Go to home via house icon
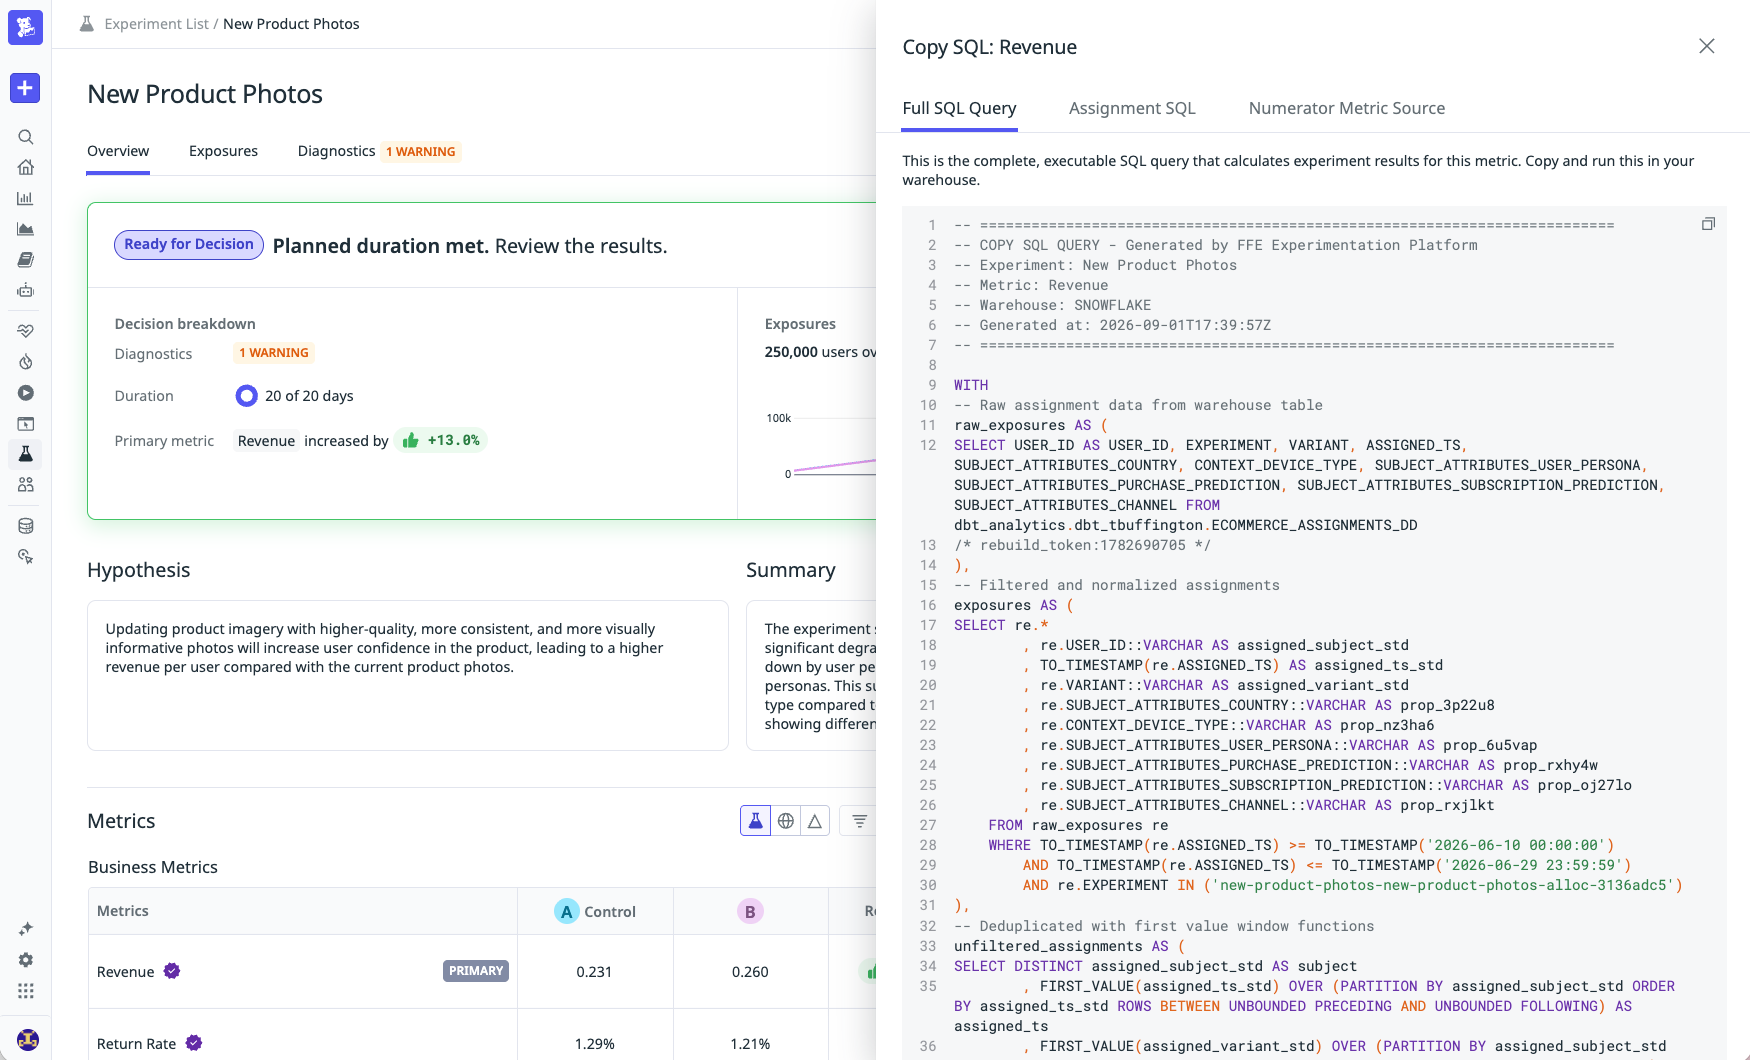Image resolution: width=1750 pixels, height=1060 pixels. click(26, 167)
